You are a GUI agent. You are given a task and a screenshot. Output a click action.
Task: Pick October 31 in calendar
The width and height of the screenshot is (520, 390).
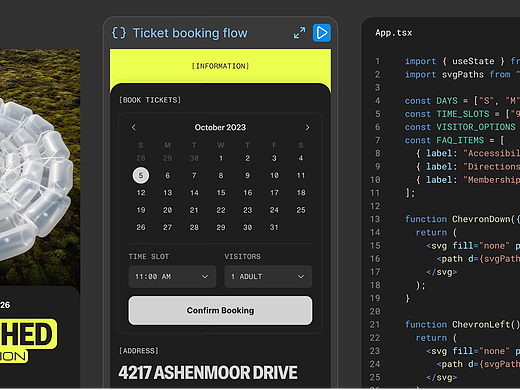(x=274, y=227)
